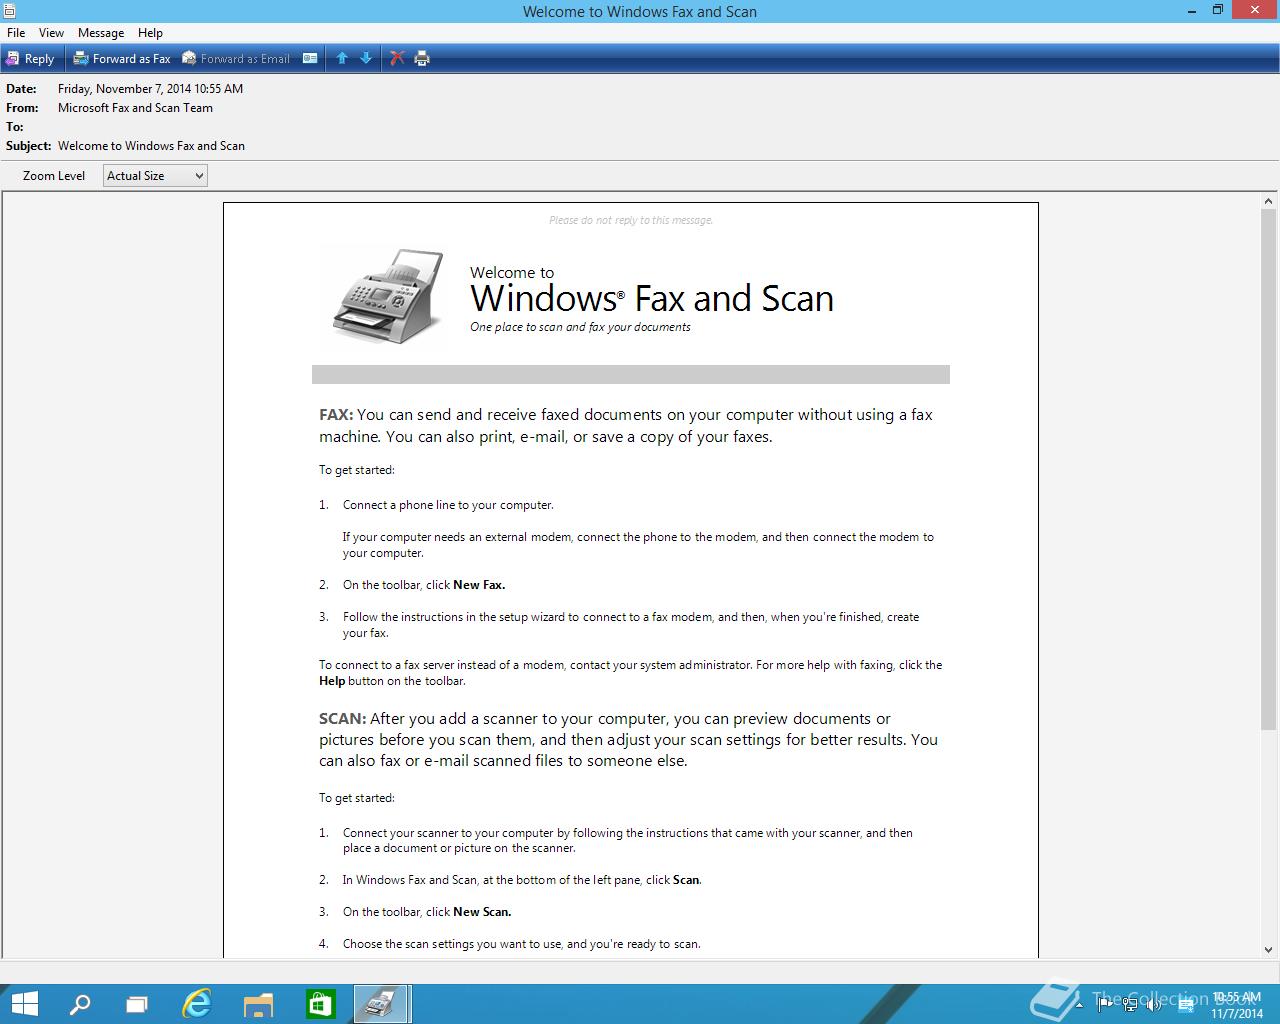
Task: Click the bold "Help" word in fax section
Action: 332,681
